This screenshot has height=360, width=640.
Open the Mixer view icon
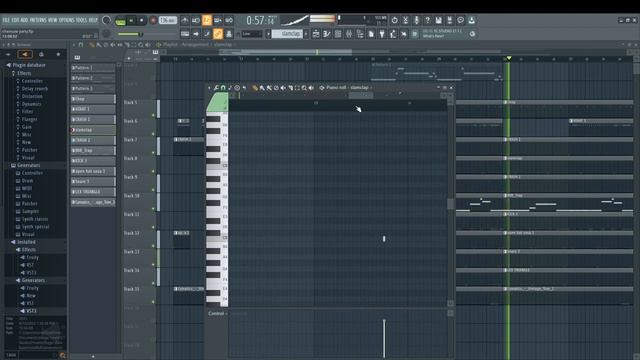tap(349, 34)
